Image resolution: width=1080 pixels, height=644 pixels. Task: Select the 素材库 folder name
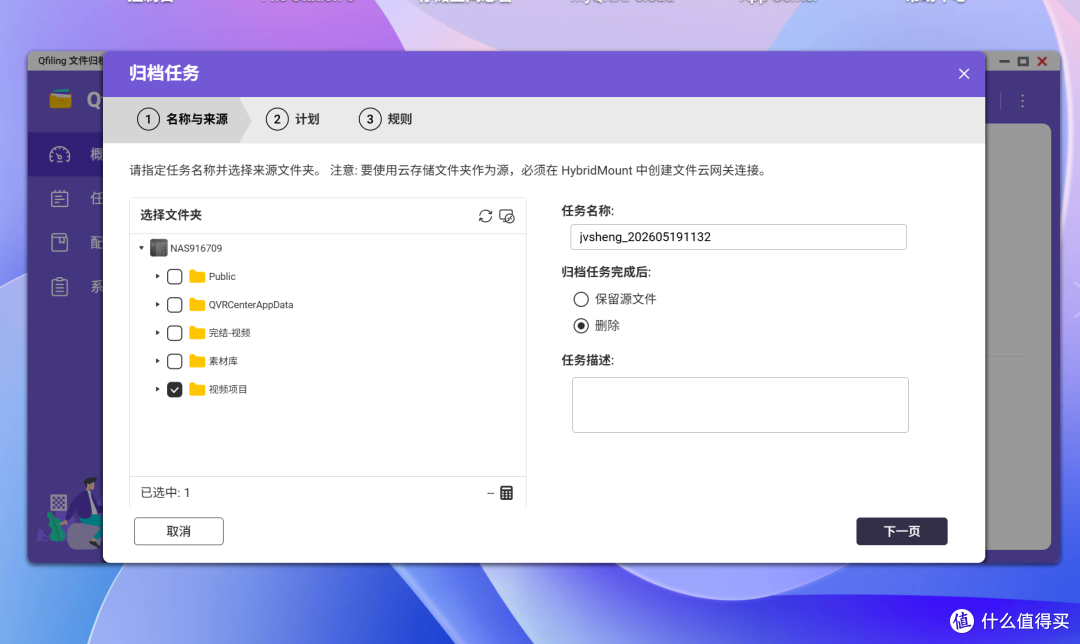pyautogui.click(x=223, y=361)
